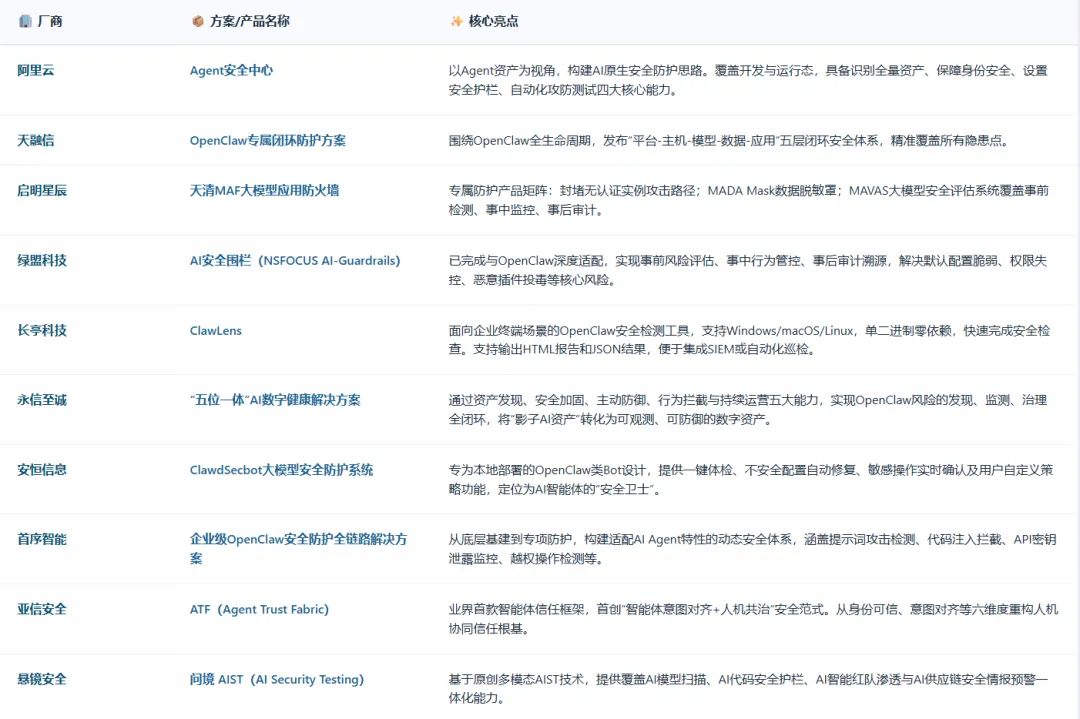Click the sparkle icon beside 核心亮点 header
This screenshot has width=1080, height=719.
456,21
